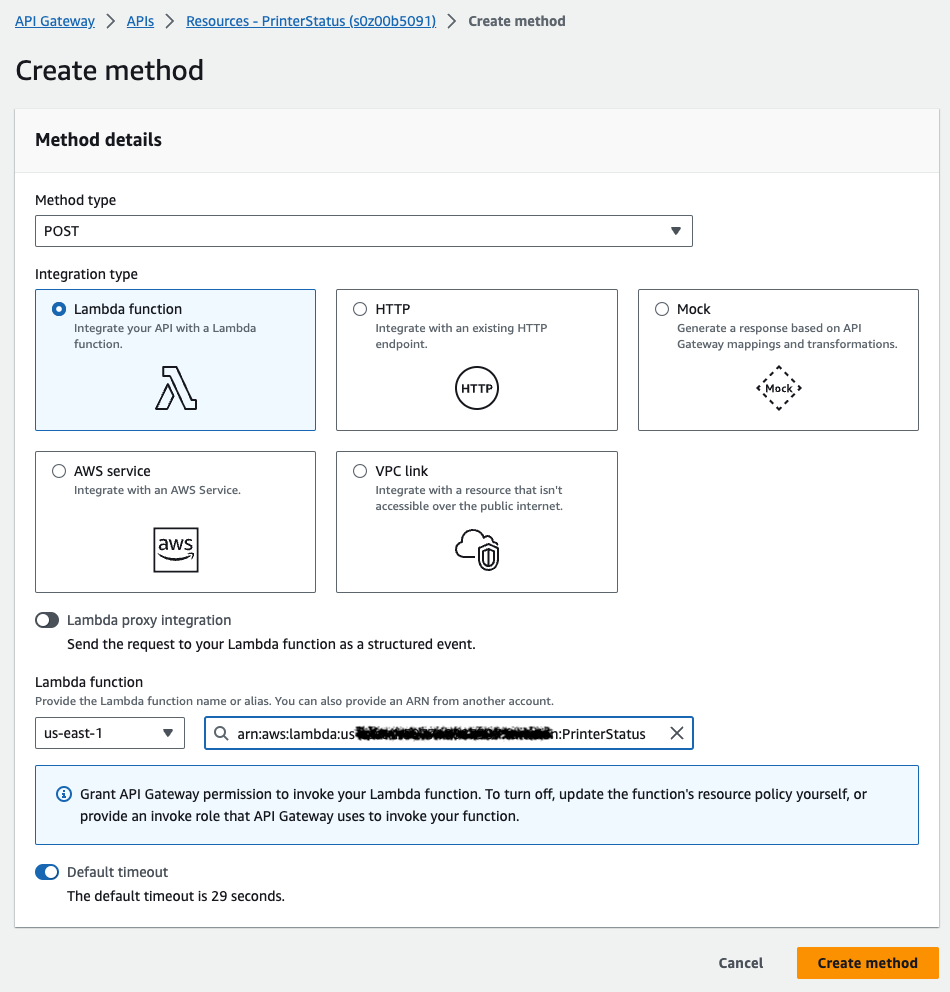Turn off the Default timeout toggle
The width and height of the screenshot is (950, 992).
click(x=47, y=872)
